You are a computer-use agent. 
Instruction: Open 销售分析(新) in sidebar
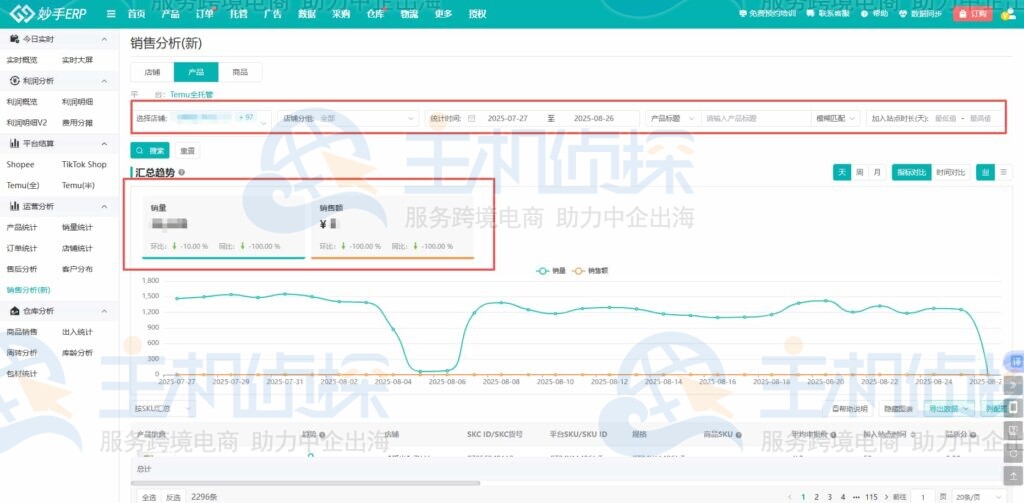point(29,290)
